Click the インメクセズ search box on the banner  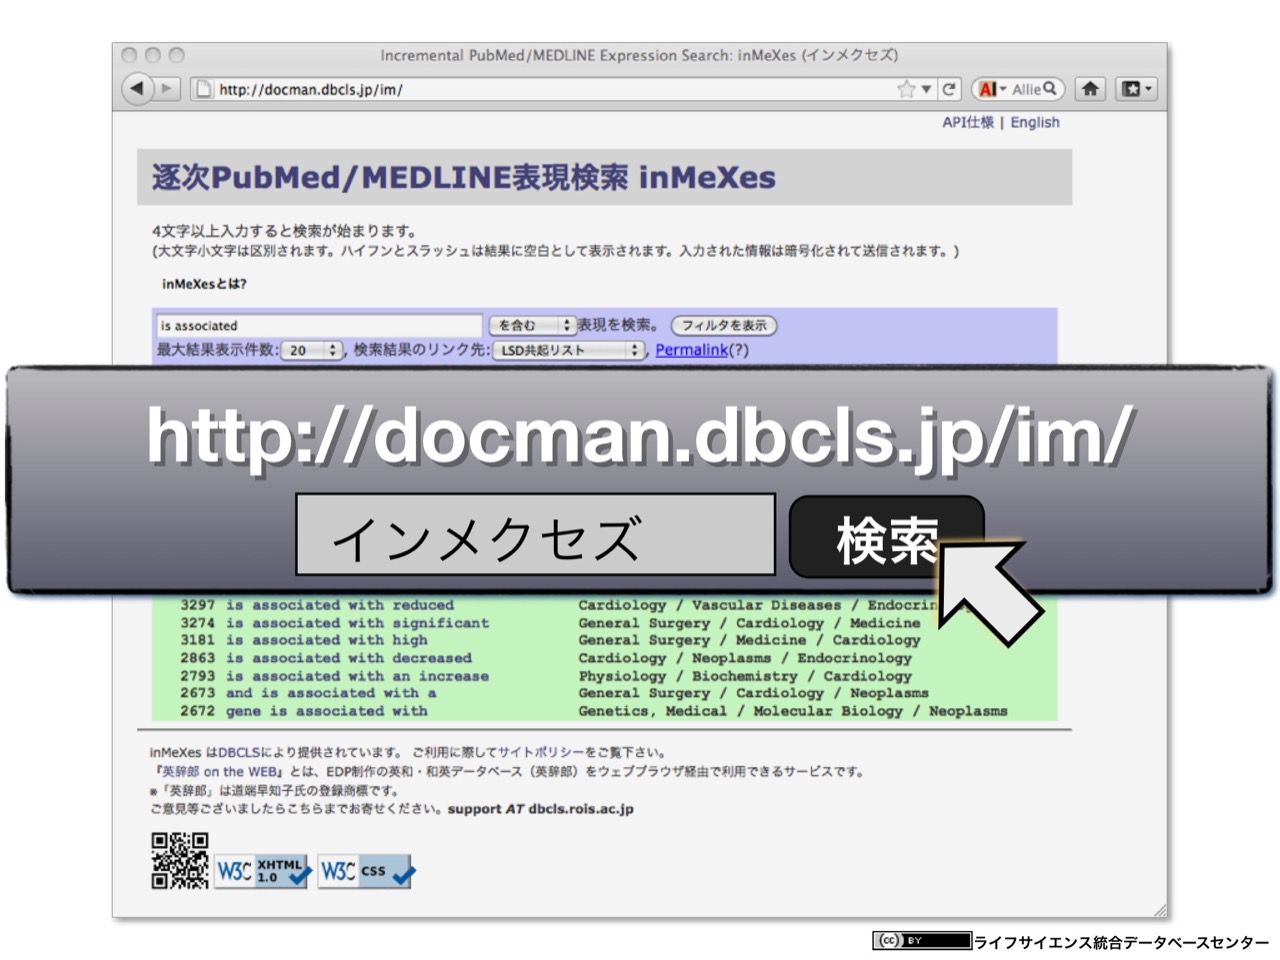[x=535, y=535]
